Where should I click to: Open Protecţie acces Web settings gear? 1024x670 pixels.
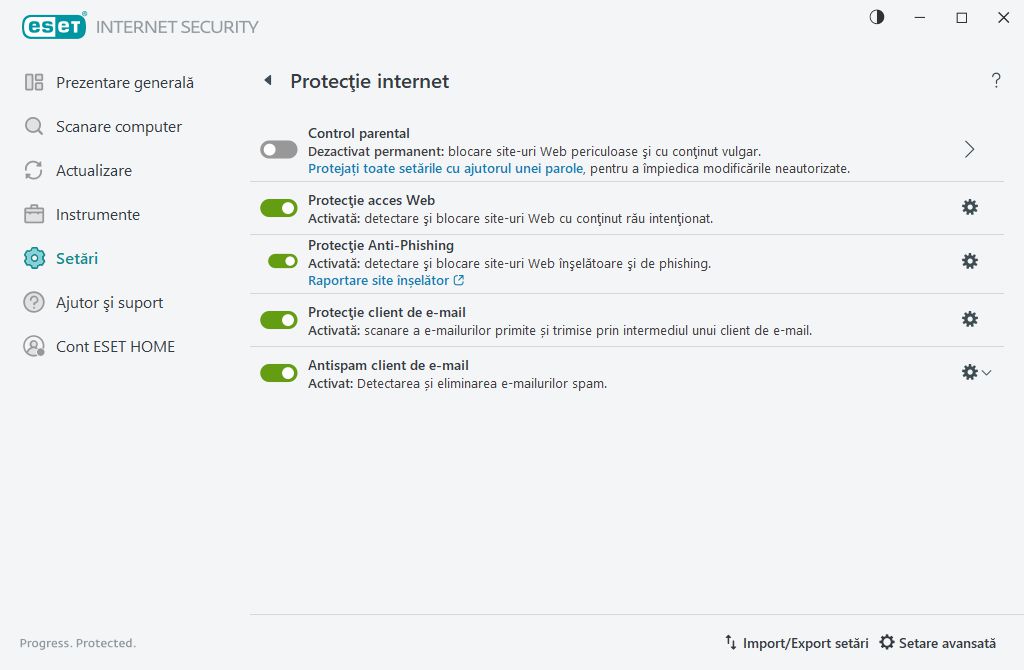tap(969, 207)
